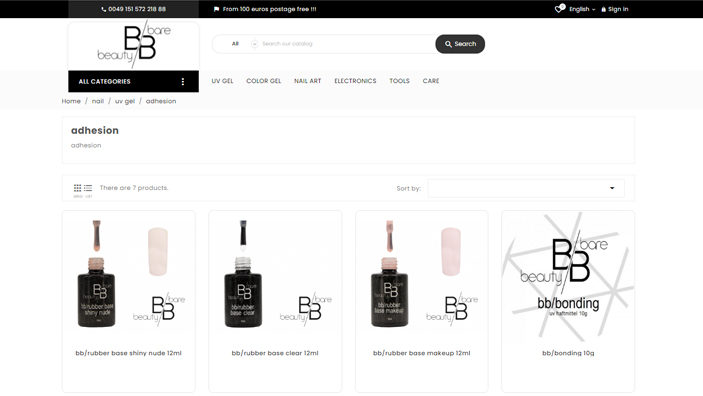The height and width of the screenshot is (396, 703).
Task: Click title bb/bonding 10g
Action: coord(568,353)
